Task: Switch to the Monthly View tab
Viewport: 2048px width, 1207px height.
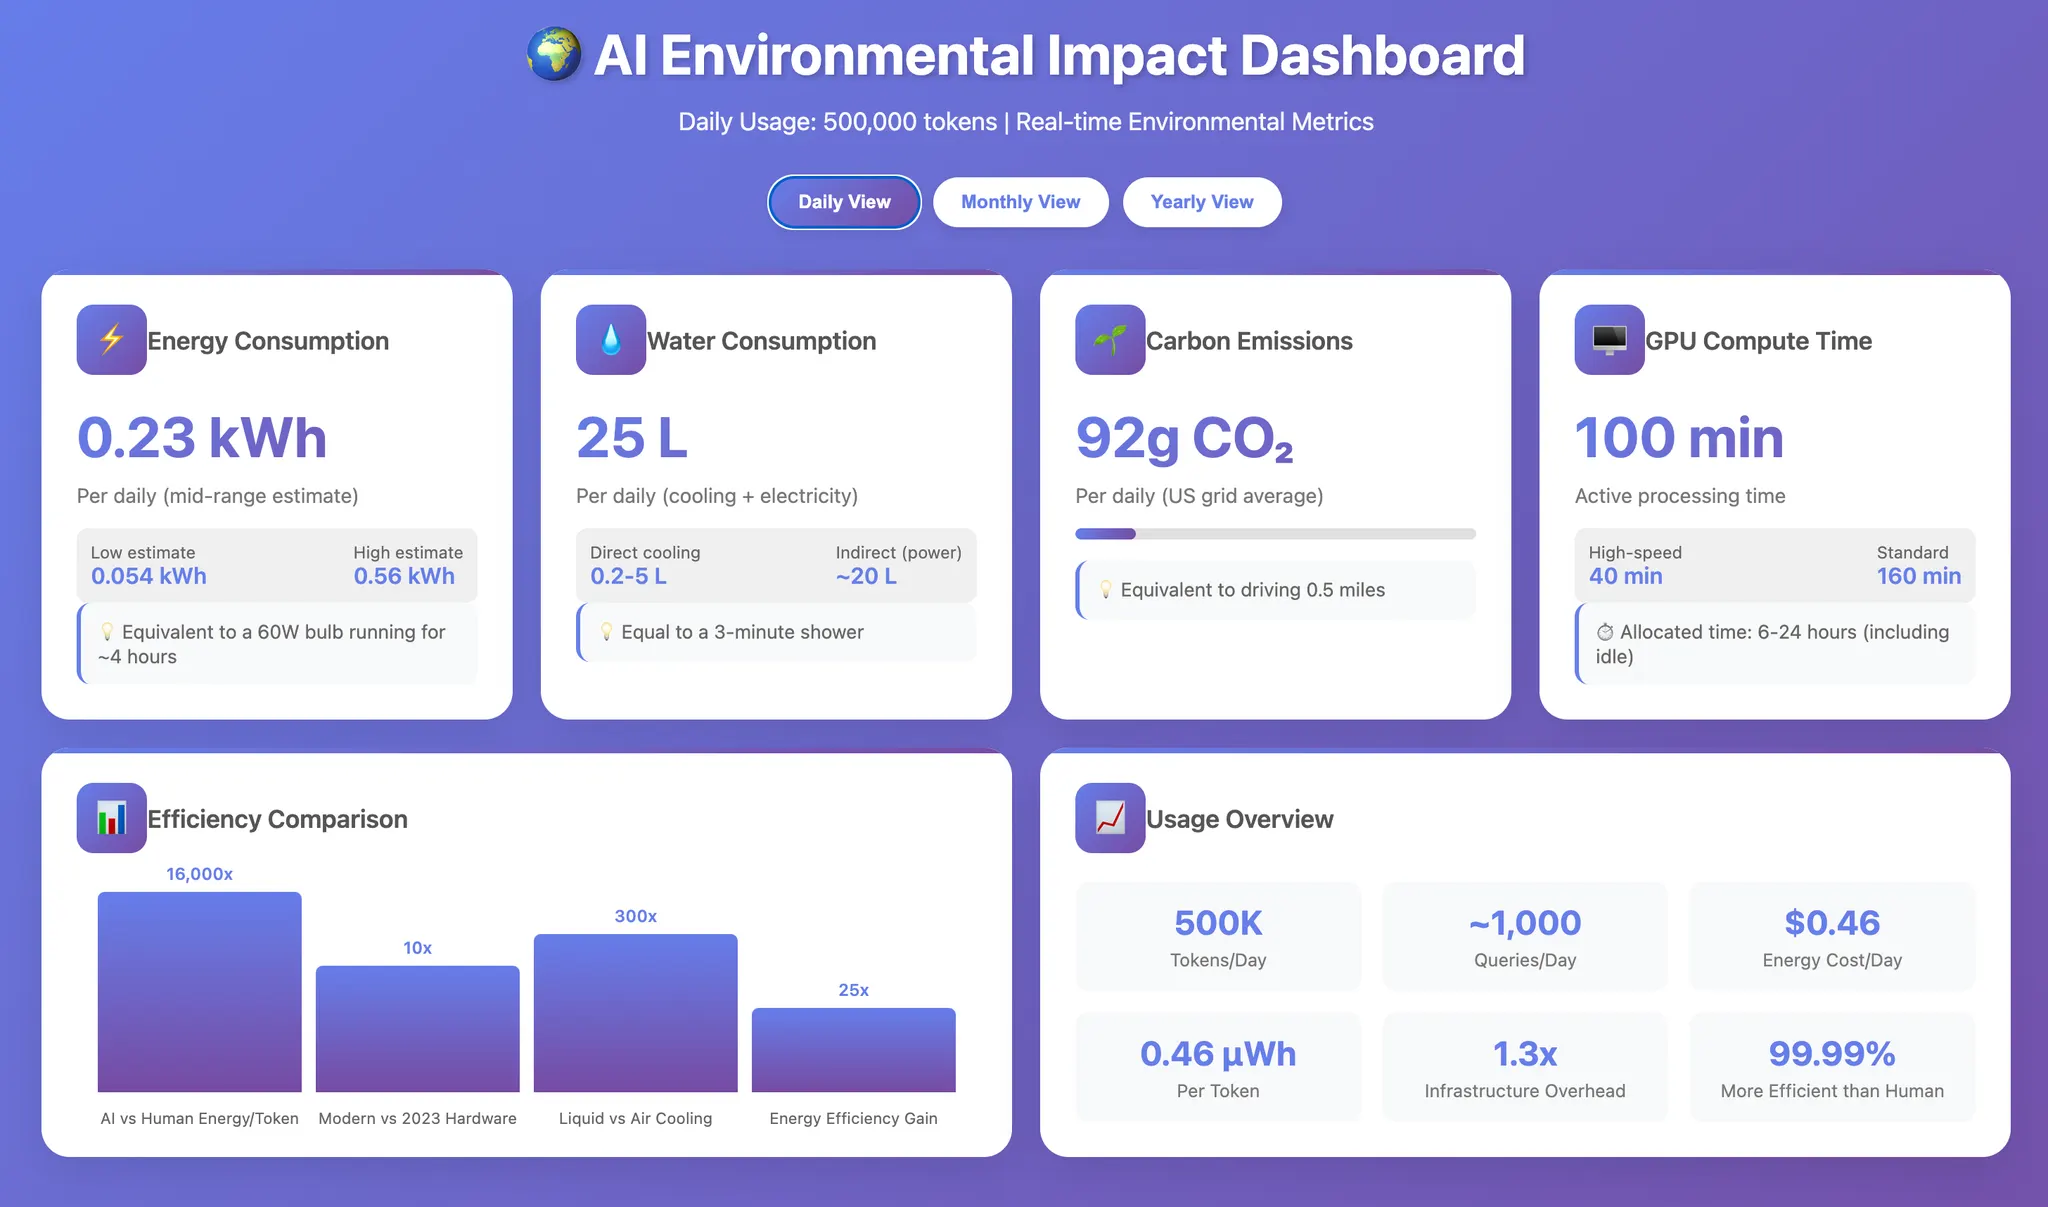Action: point(1020,202)
